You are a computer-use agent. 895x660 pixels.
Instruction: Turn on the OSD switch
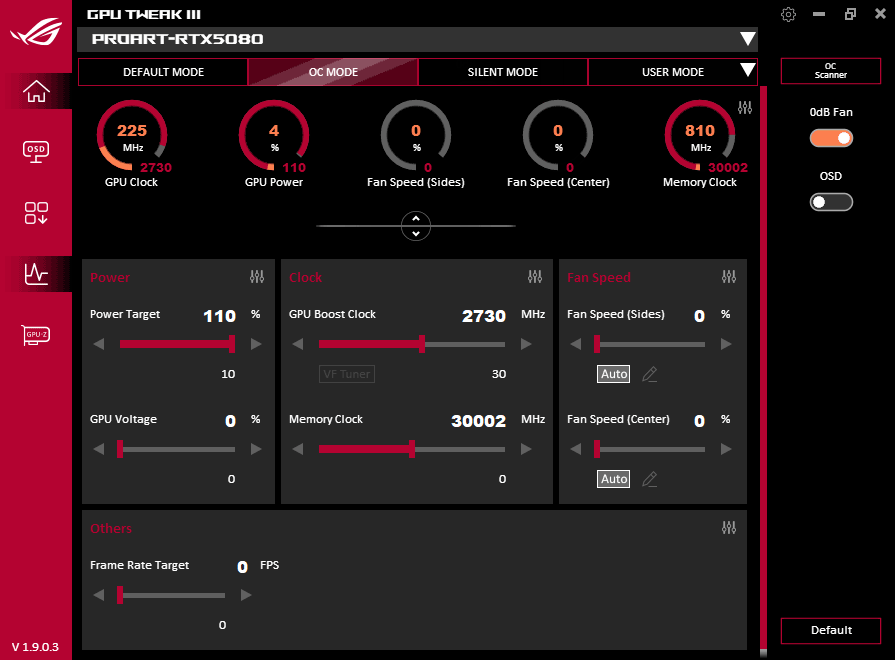click(x=831, y=201)
